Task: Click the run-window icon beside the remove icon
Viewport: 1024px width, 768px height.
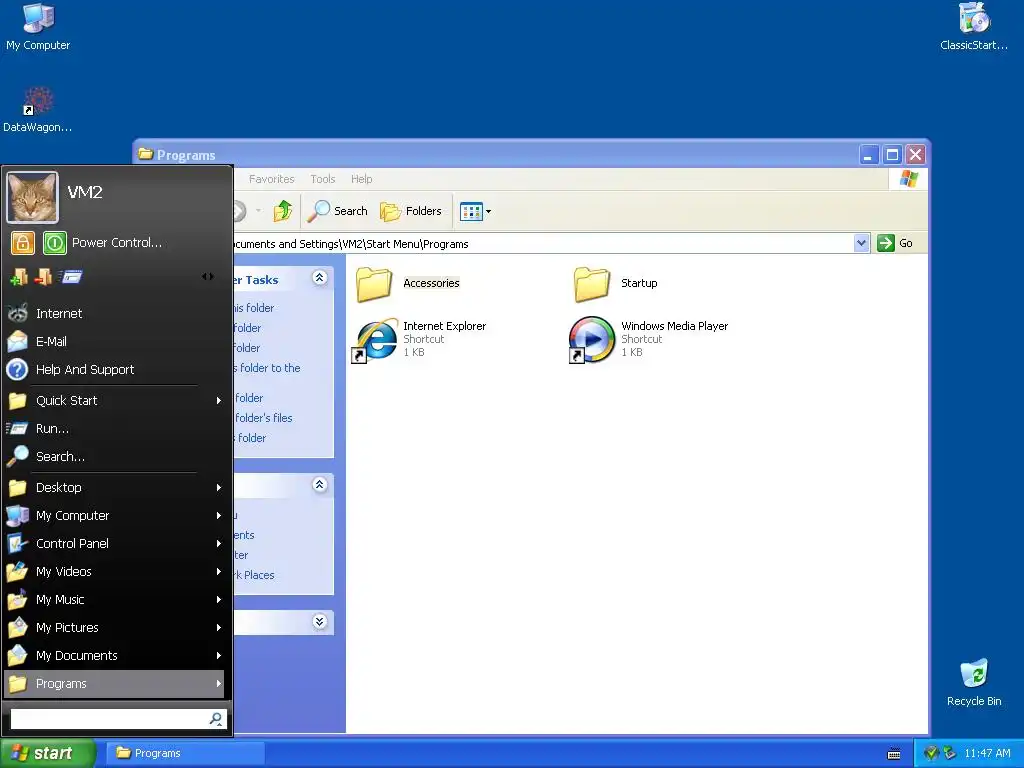Action: coord(71,277)
